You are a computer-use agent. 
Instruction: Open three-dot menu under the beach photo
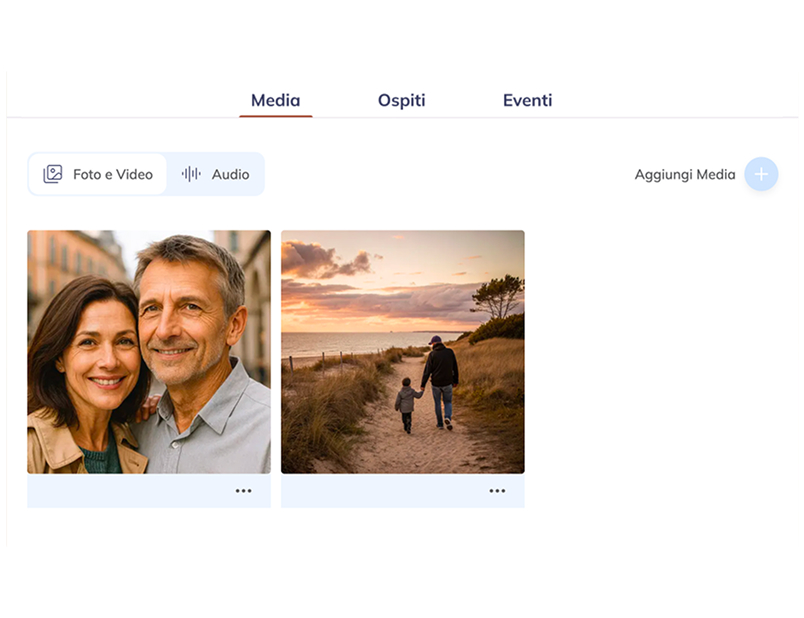tap(497, 491)
